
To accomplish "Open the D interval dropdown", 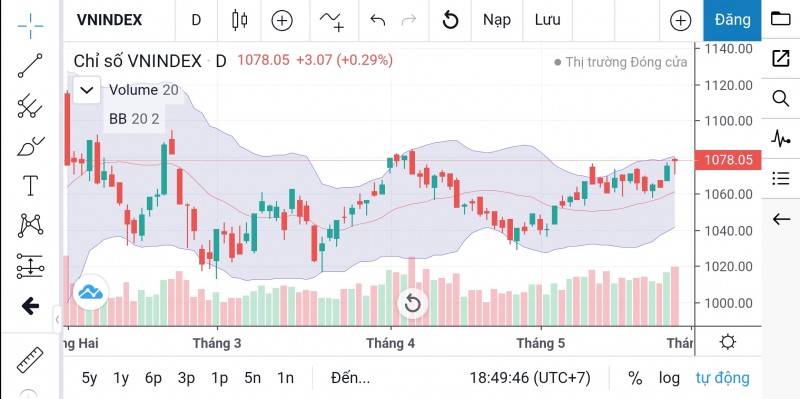I will point(196,20).
